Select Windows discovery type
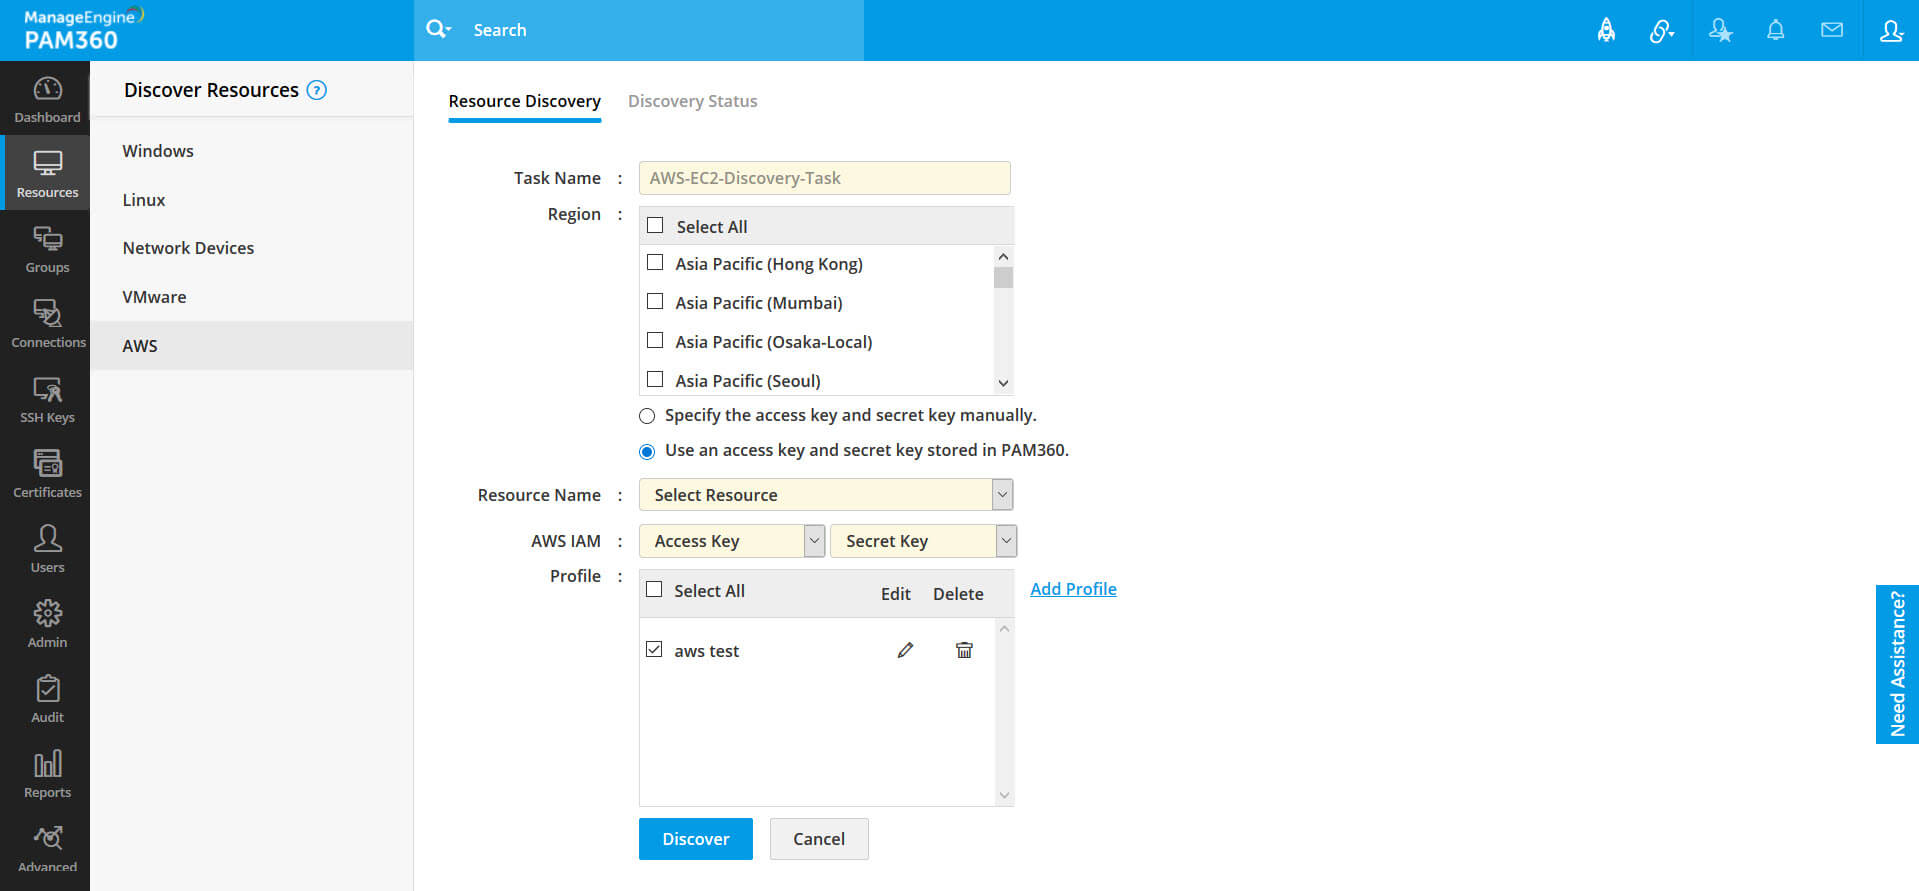The width and height of the screenshot is (1919, 891). (x=251, y=151)
